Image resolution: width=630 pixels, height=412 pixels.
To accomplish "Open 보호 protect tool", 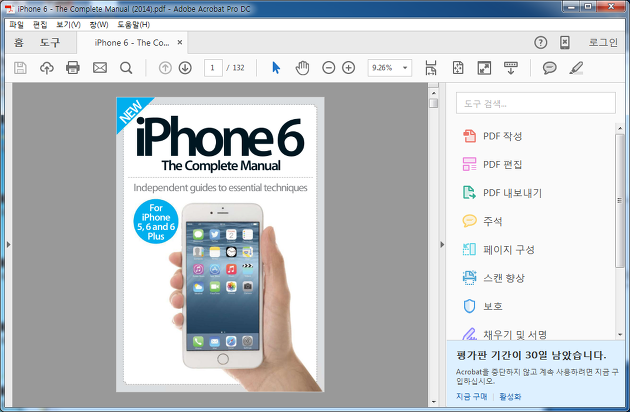I will (482, 306).
